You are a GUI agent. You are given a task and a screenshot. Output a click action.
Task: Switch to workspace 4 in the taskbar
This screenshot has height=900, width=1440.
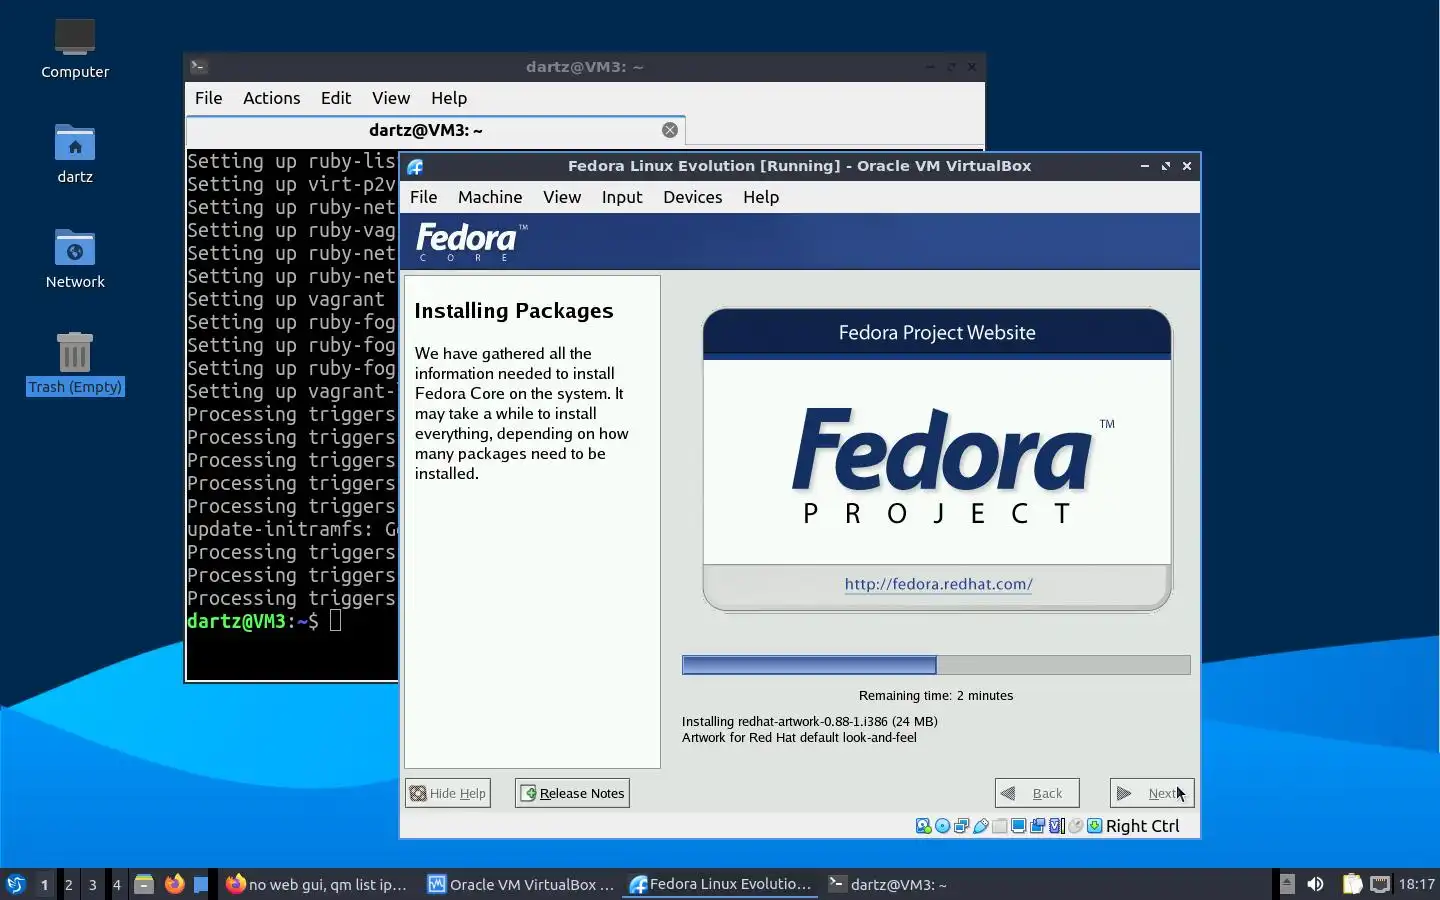coord(117,884)
